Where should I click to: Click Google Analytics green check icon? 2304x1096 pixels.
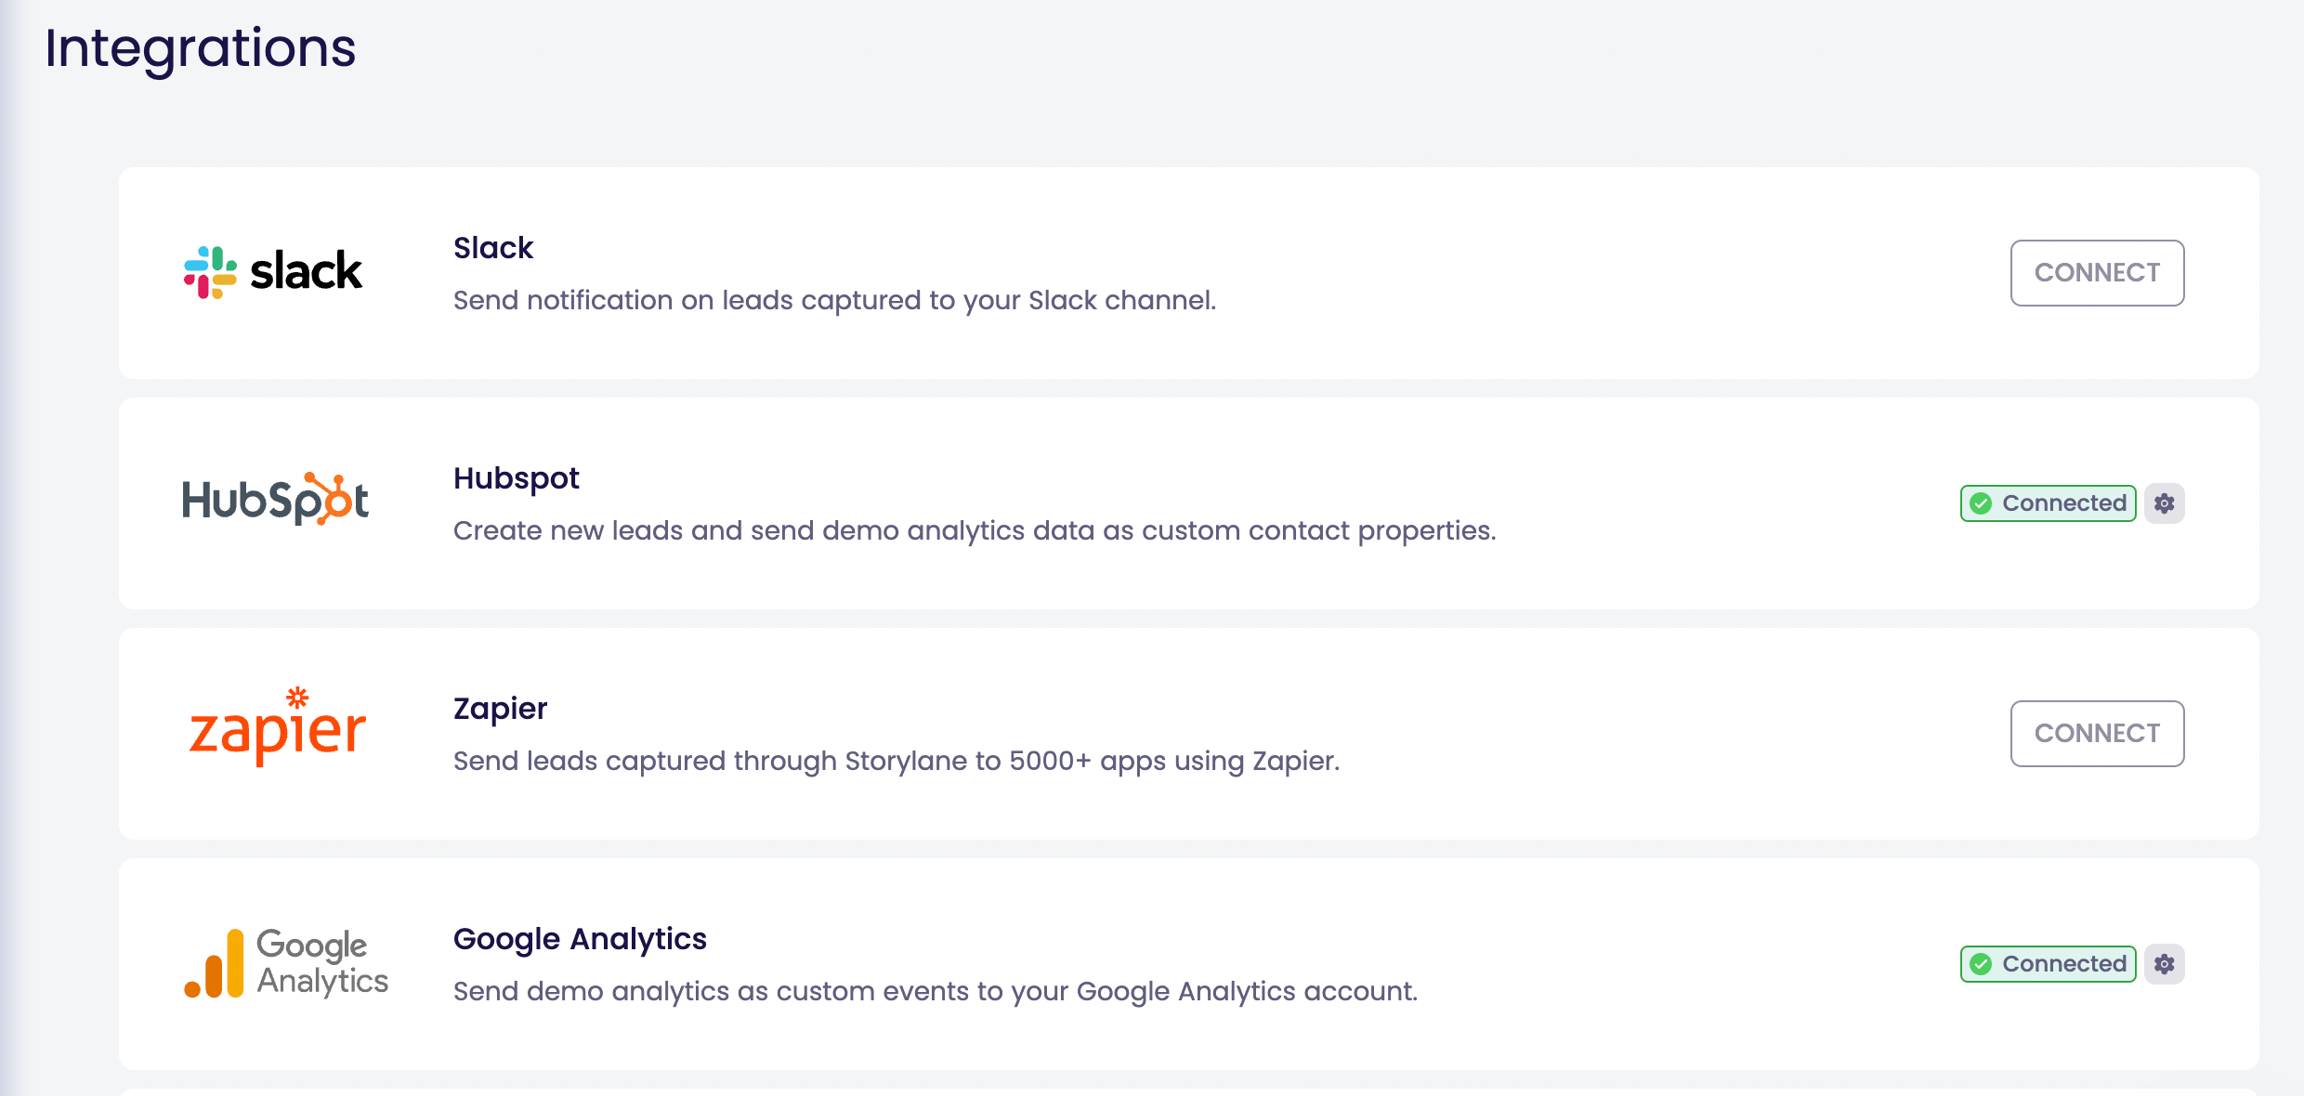pyautogui.click(x=1981, y=964)
